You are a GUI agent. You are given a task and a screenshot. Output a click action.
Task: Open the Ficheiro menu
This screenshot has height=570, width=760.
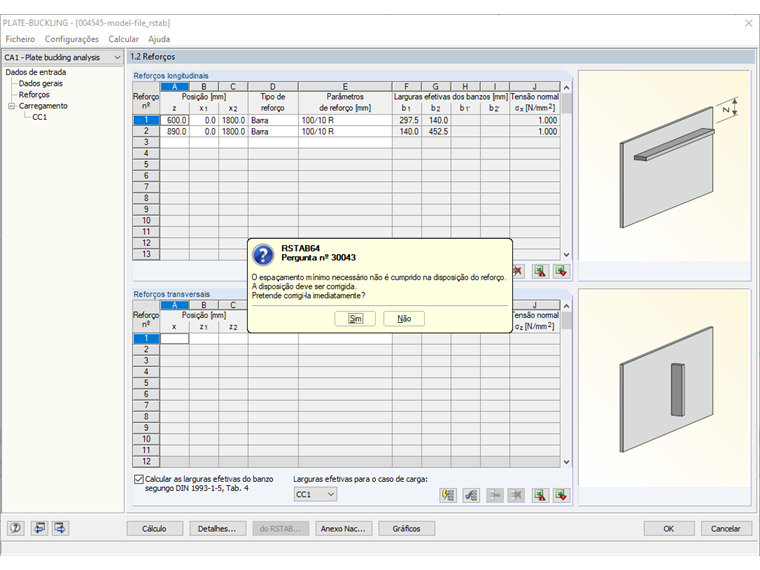click(20, 39)
